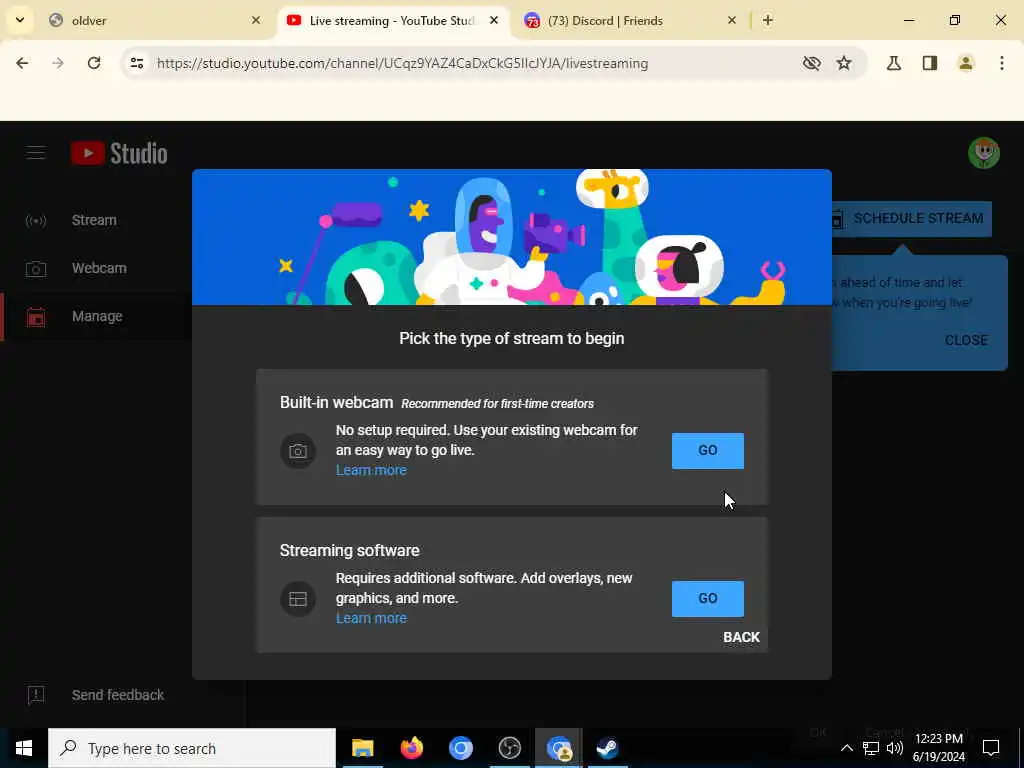Switch to the oldver browser tab
The image size is (1024, 768).
pos(155,20)
